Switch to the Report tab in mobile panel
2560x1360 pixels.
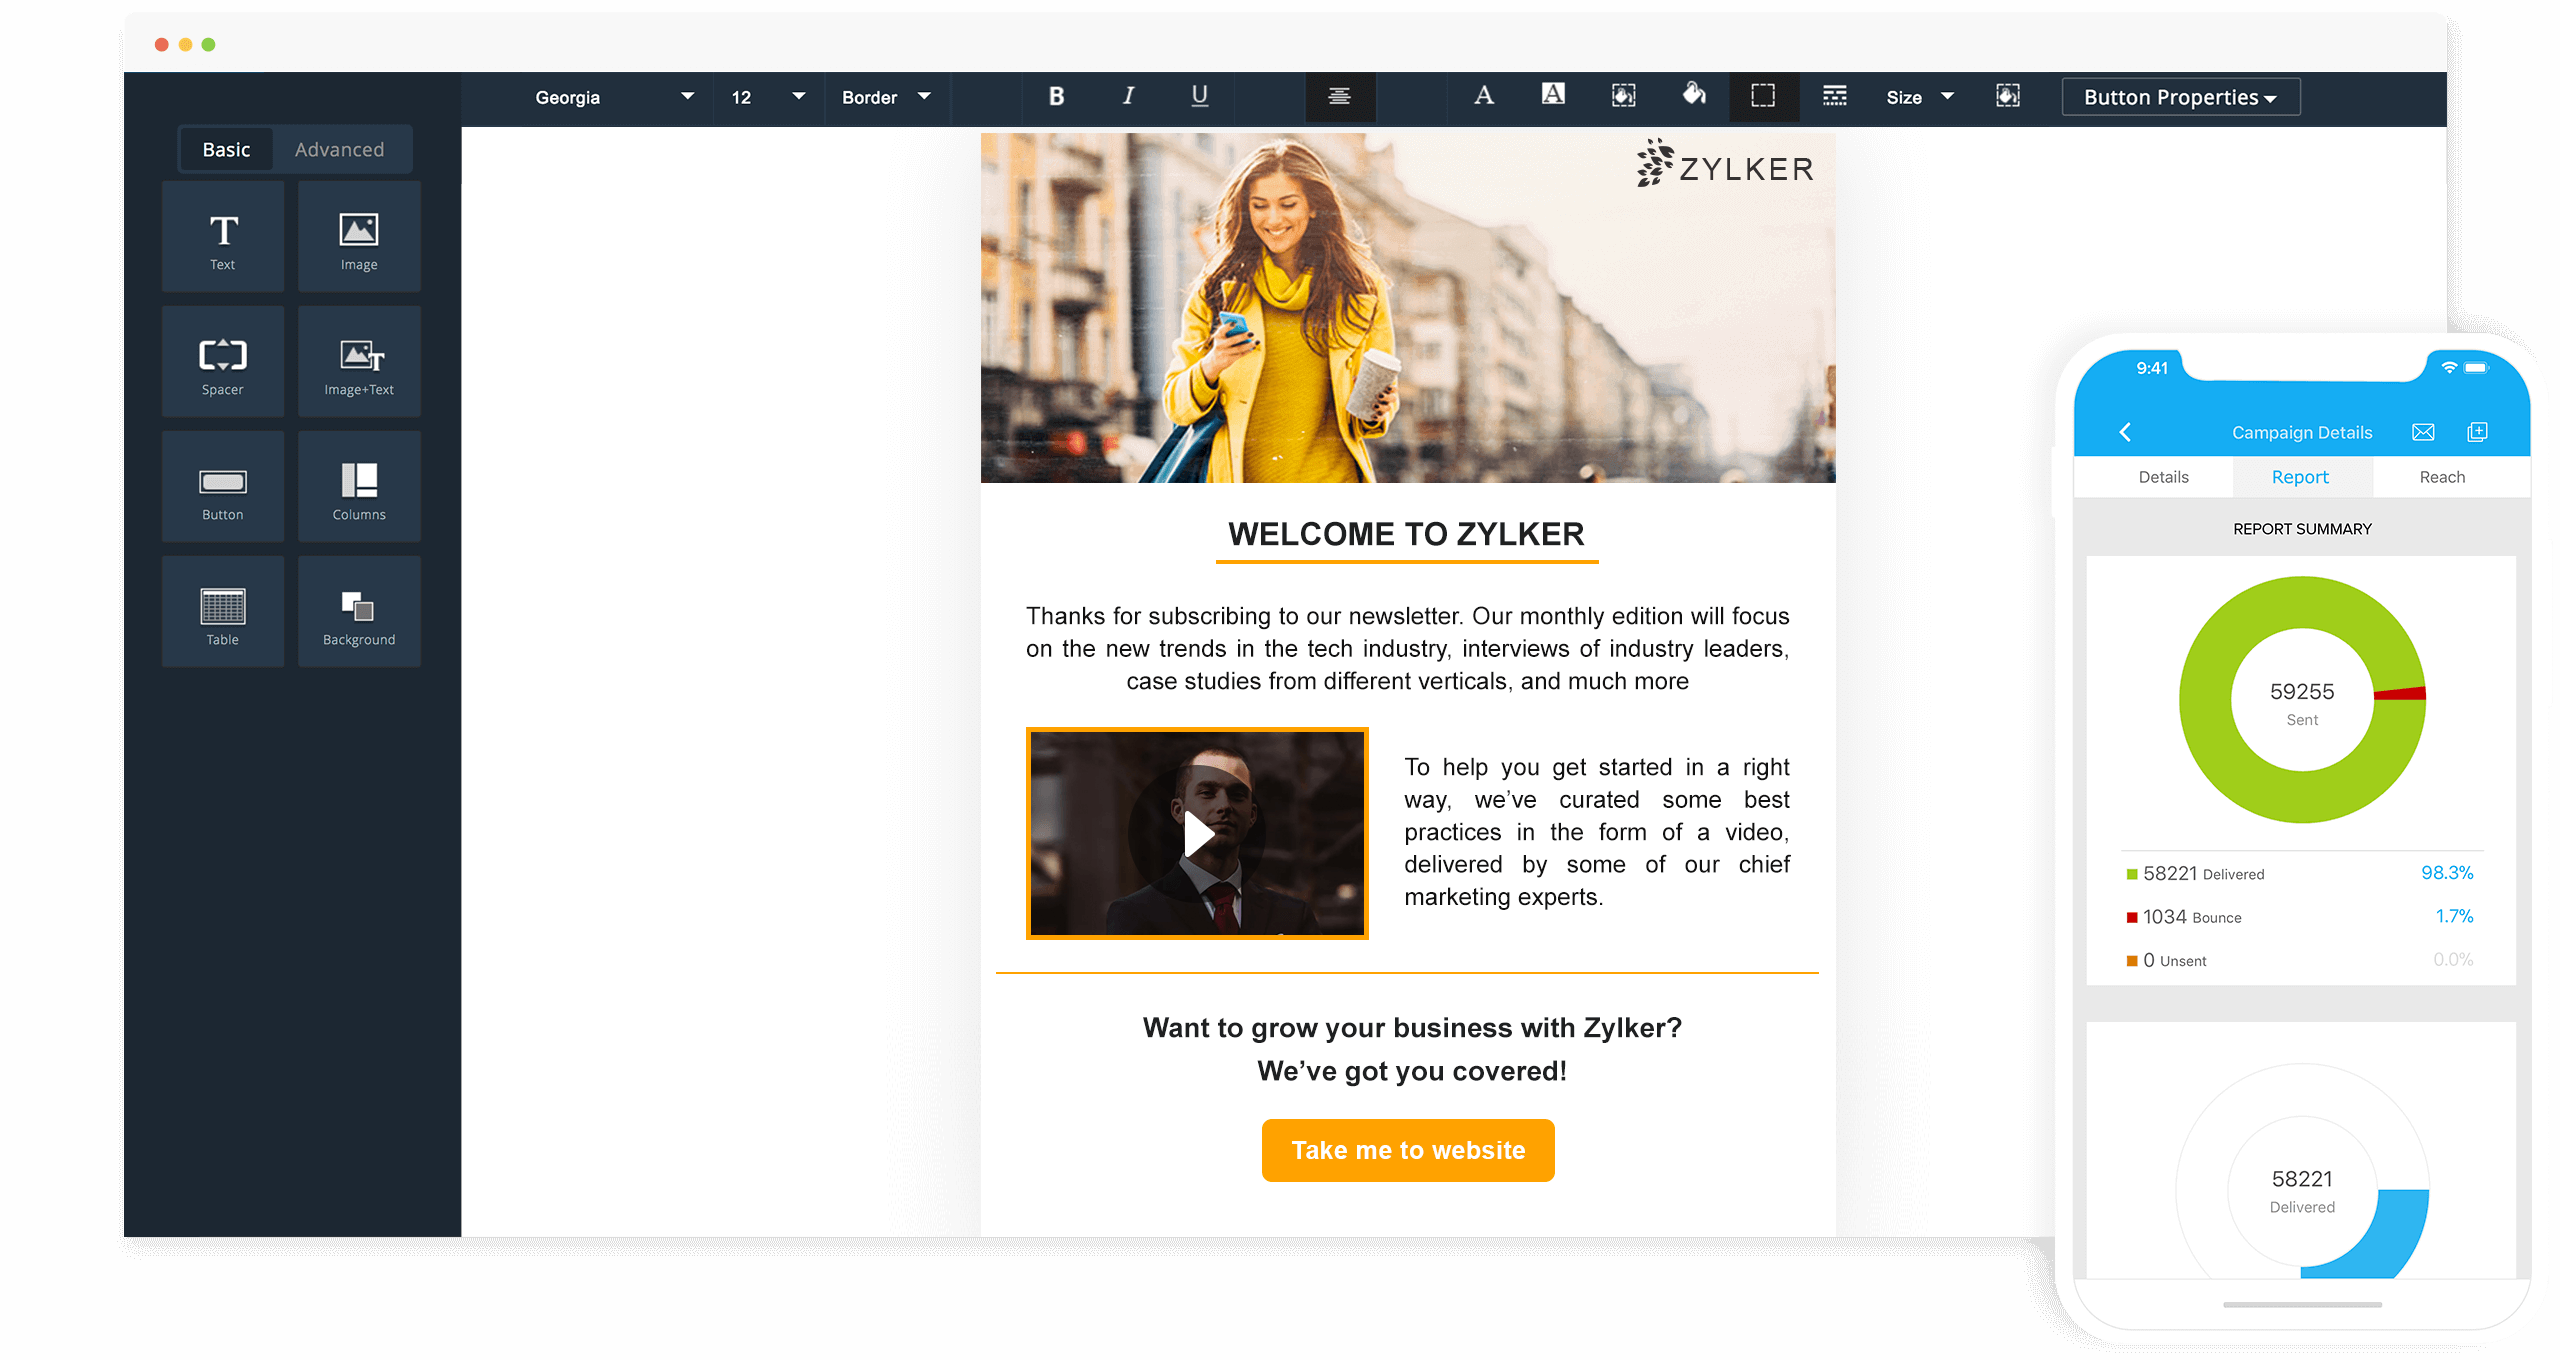2298,476
